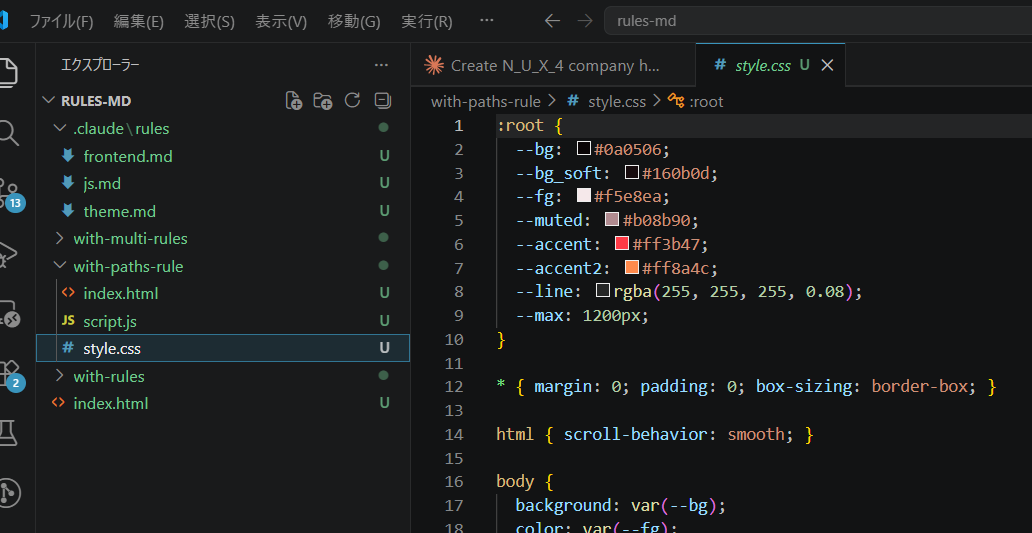
Task: Open the Search view in activity bar
Action: (8, 133)
